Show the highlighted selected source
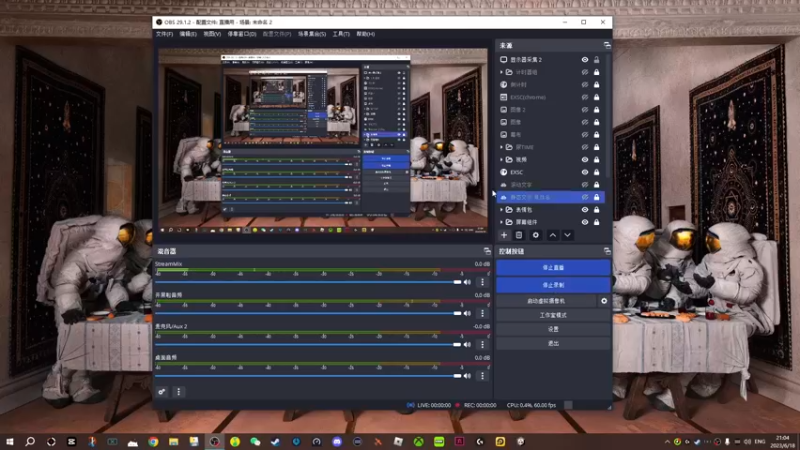This screenshot has height=450, width=800. [x=585, y=197]
